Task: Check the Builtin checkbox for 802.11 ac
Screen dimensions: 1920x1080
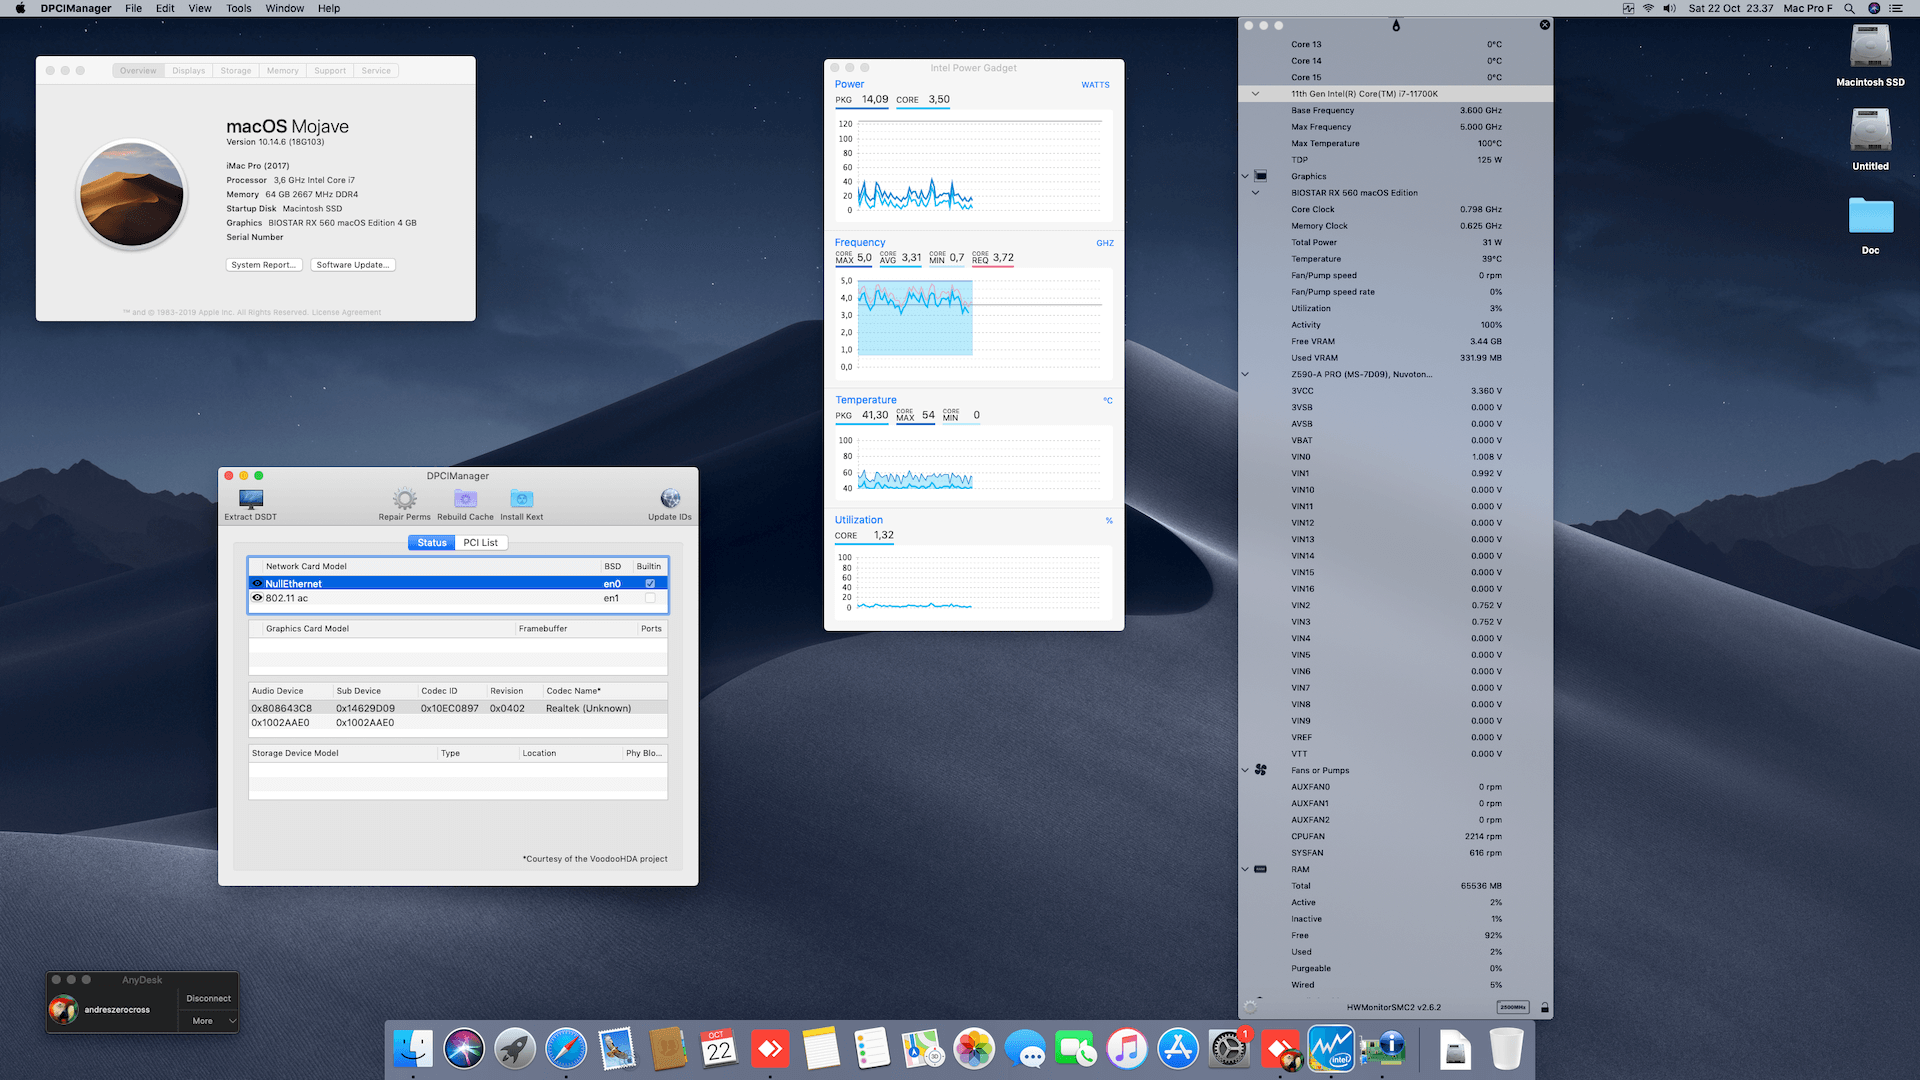Action: click(650, 598)
